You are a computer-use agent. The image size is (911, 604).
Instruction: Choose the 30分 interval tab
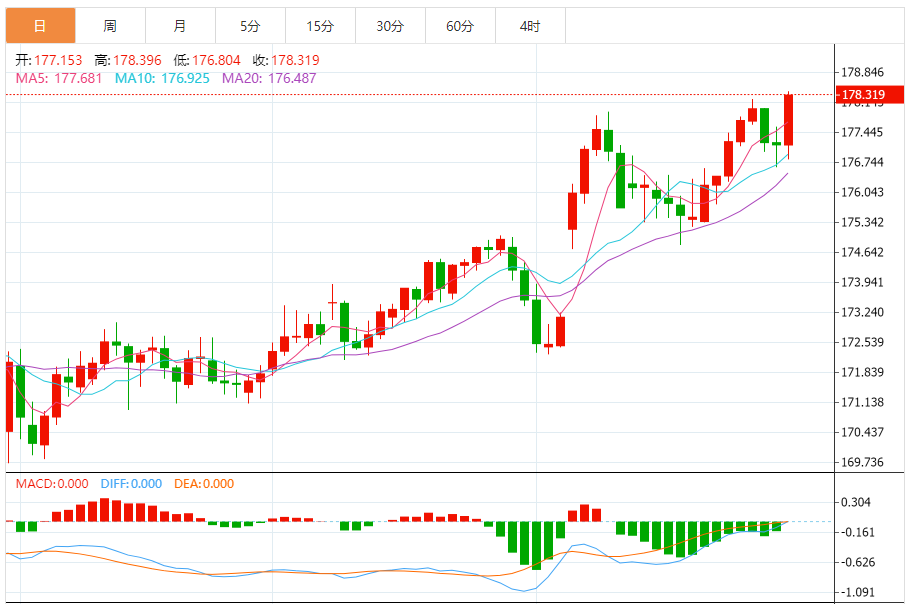click(x=390, y=26)
